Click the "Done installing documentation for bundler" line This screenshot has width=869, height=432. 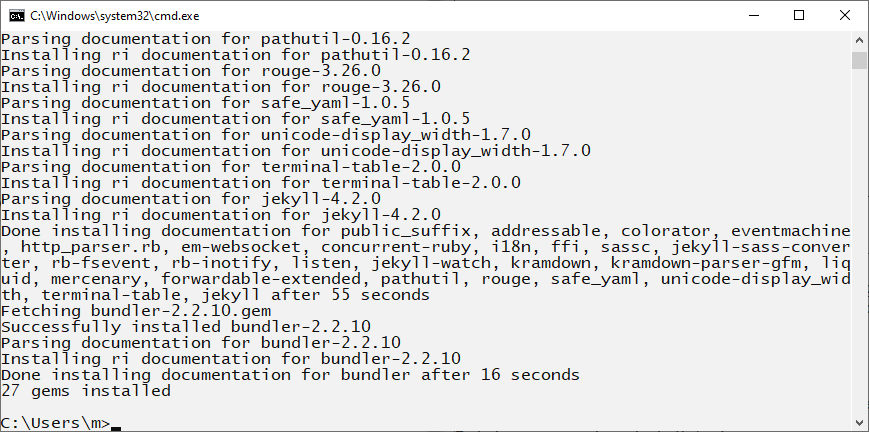pos(290,375)
